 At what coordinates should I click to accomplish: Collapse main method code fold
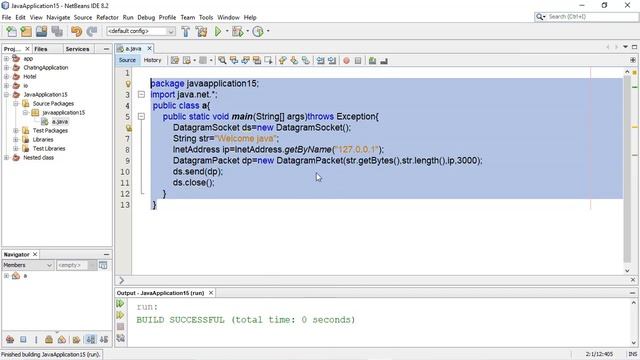coord(141,116)
